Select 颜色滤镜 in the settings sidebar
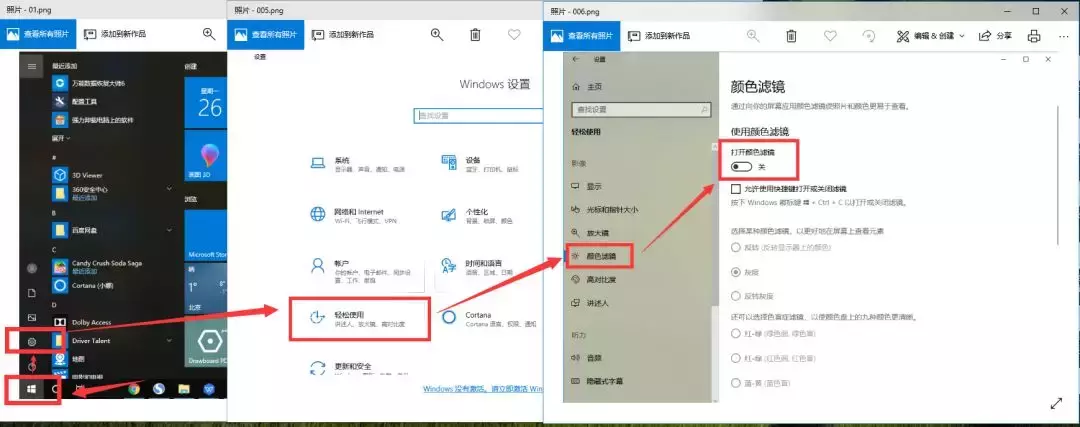Viewport: 1080px width, 427px height. [601, 257]
